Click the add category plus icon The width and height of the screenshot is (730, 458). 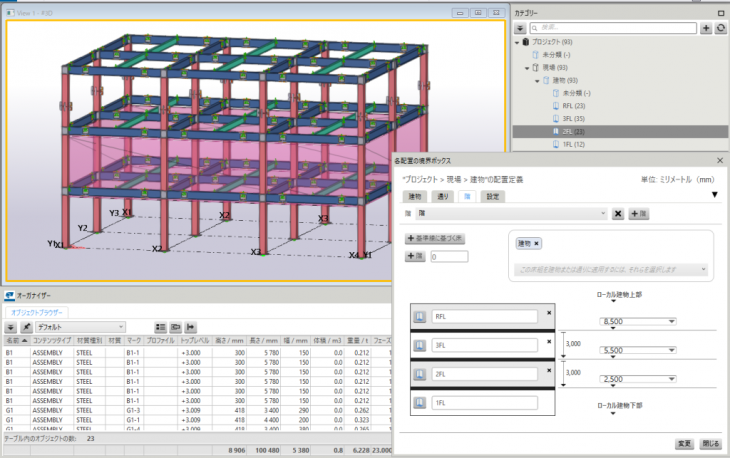tap(706, 29)
